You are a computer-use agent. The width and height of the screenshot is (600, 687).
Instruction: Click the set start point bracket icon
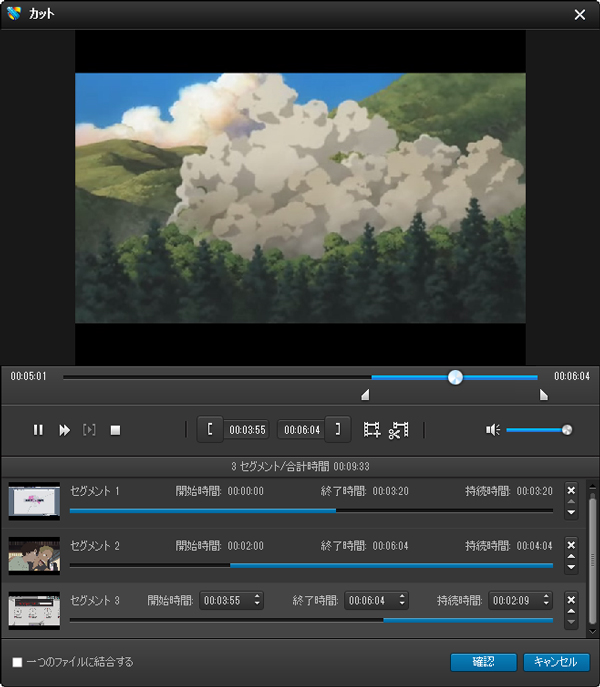210,430
